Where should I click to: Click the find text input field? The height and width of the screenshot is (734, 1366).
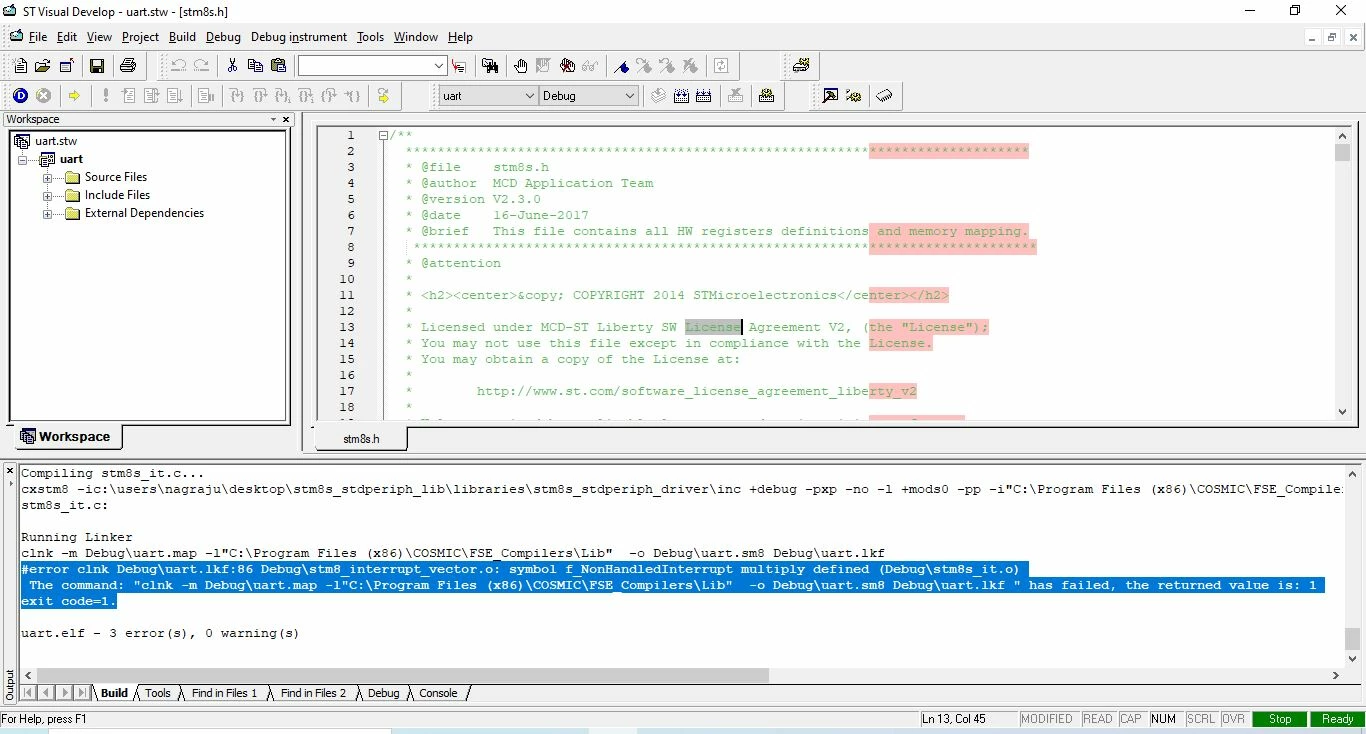point(364,66)
